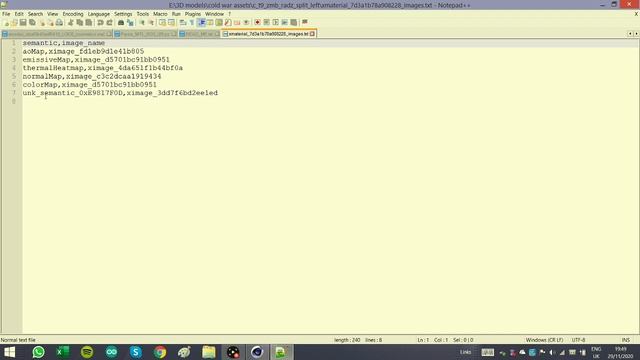
Task: Open Spotify from the taskbar
Action: pos(87,352)
